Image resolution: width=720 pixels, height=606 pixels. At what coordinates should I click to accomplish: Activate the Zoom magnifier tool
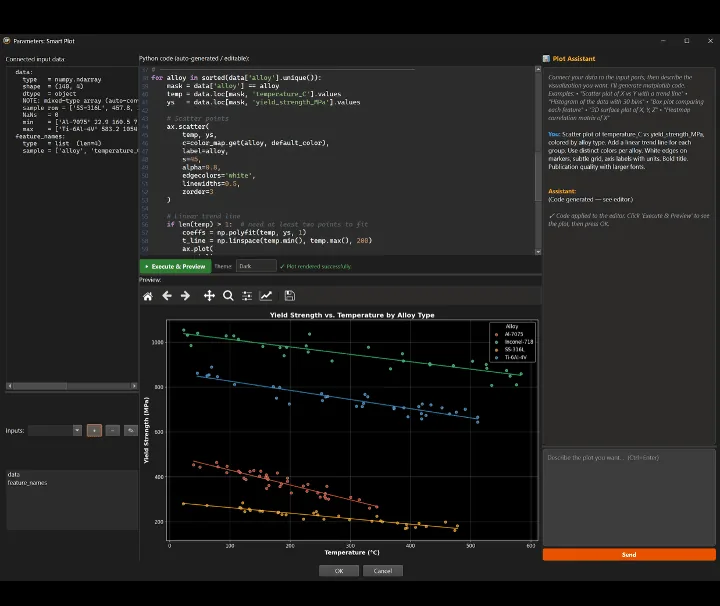point(228,296)
